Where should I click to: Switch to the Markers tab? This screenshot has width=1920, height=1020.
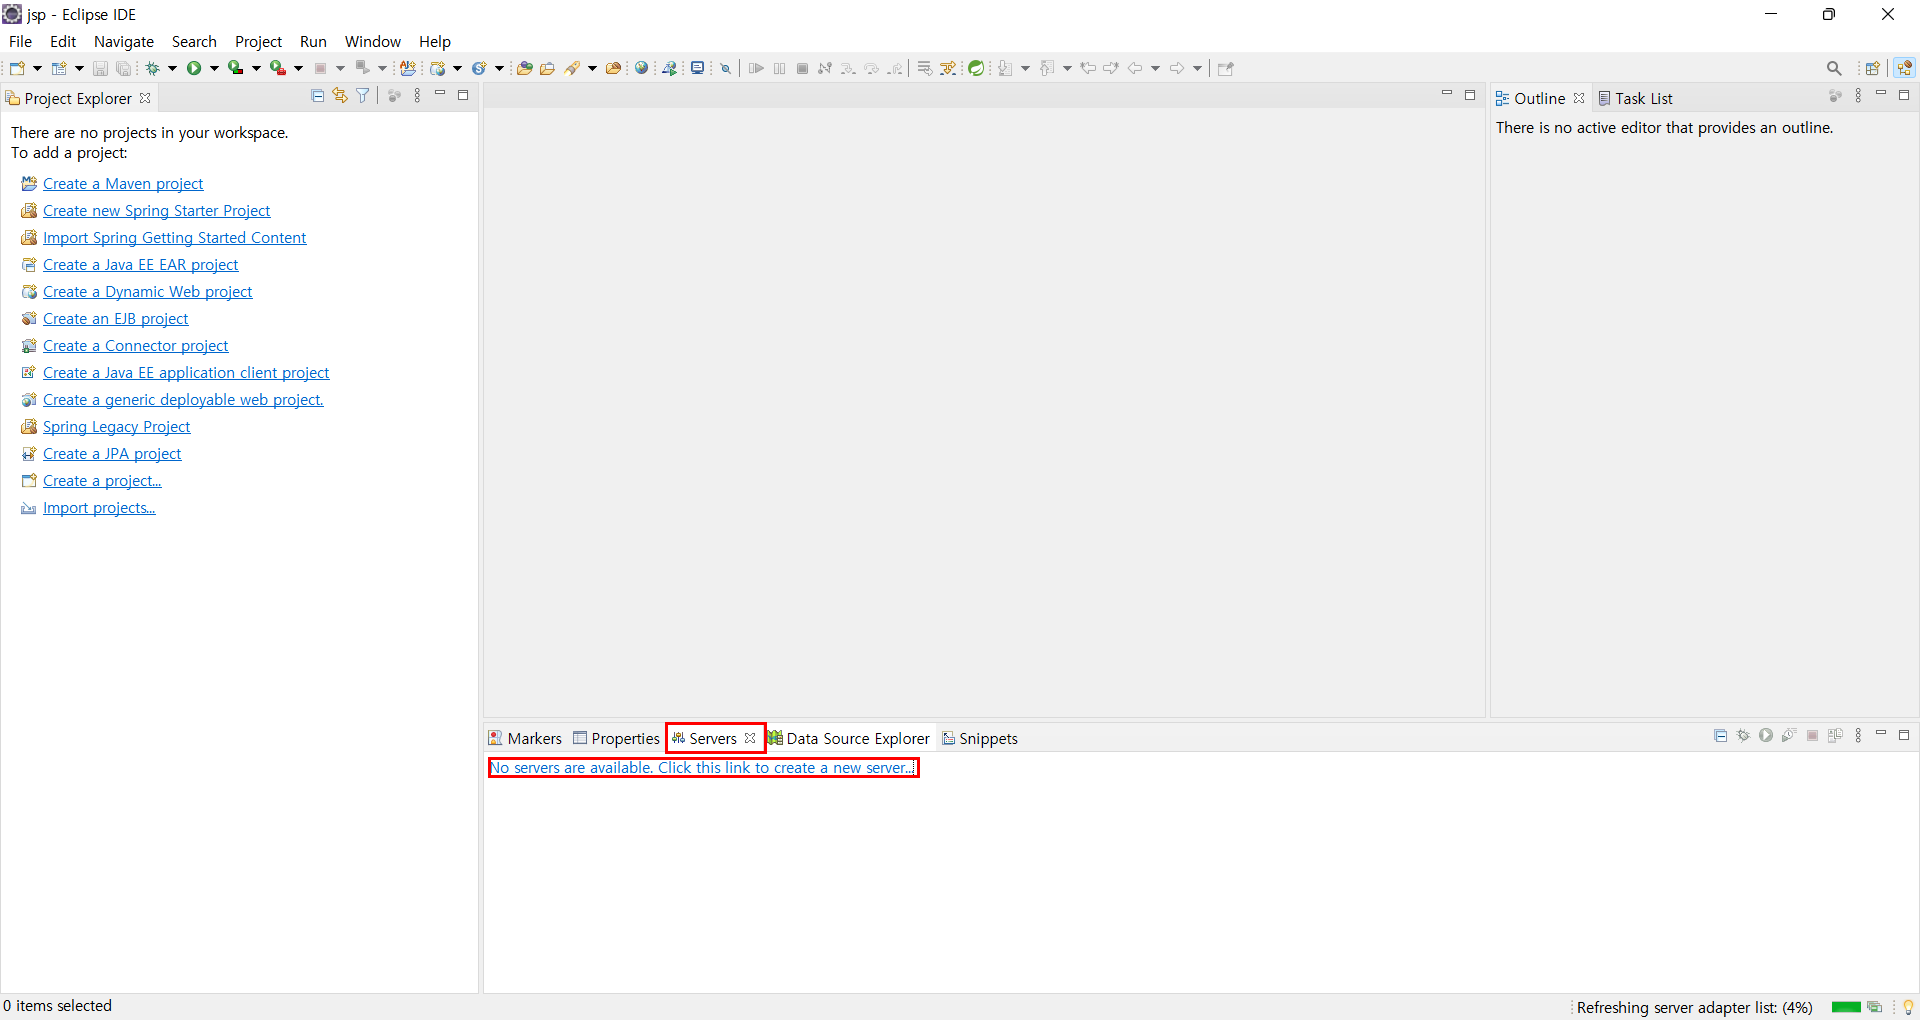[525, 738]
